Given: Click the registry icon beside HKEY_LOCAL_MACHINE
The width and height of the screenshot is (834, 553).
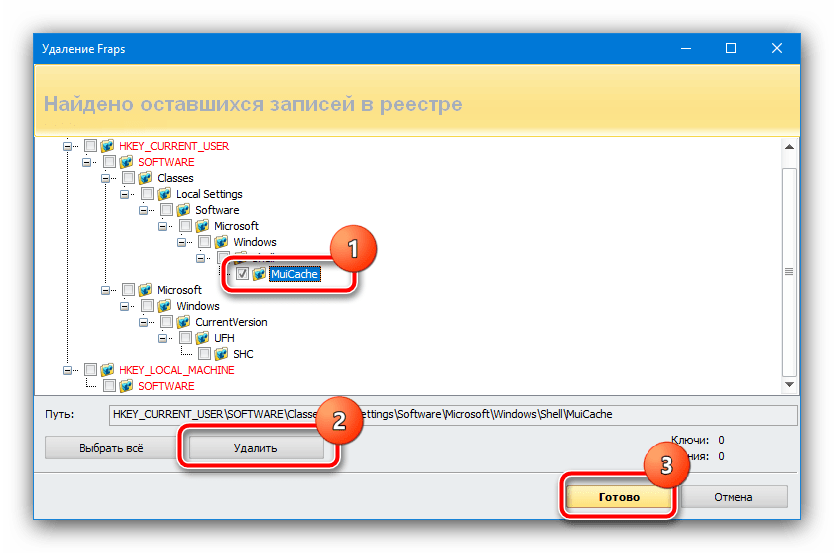Looking at the screenshot, I should click(x=108, y=370).
